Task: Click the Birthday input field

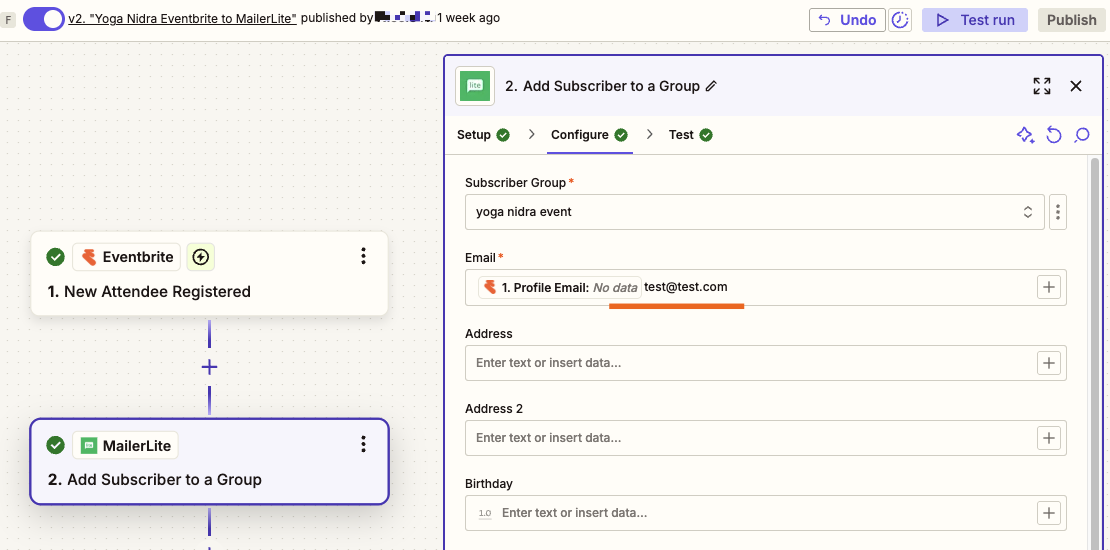Action: click(x=765, y=512)
